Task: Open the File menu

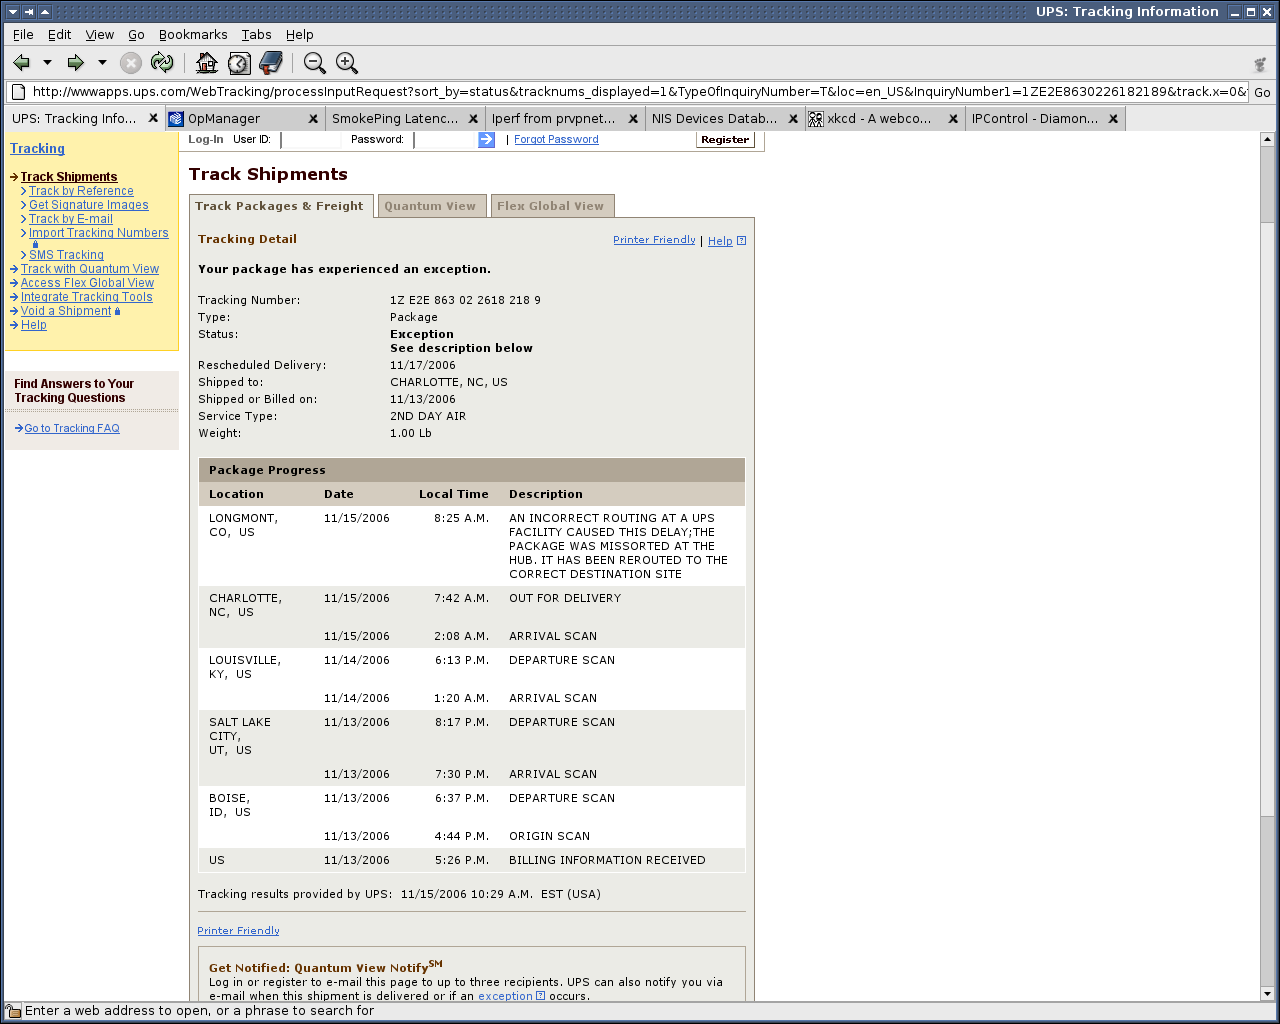Action: click(x=23, y=34)
